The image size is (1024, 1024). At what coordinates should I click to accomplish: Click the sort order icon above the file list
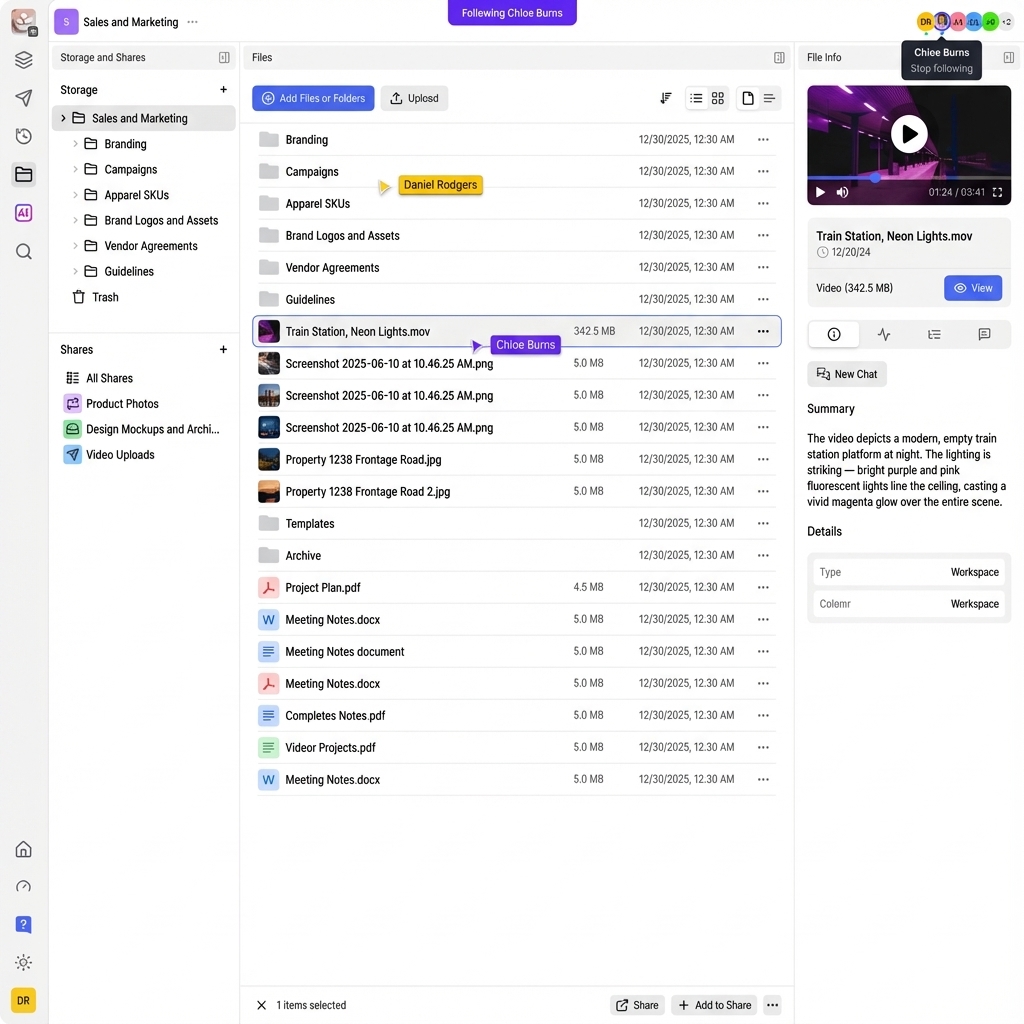coord(666,98)
